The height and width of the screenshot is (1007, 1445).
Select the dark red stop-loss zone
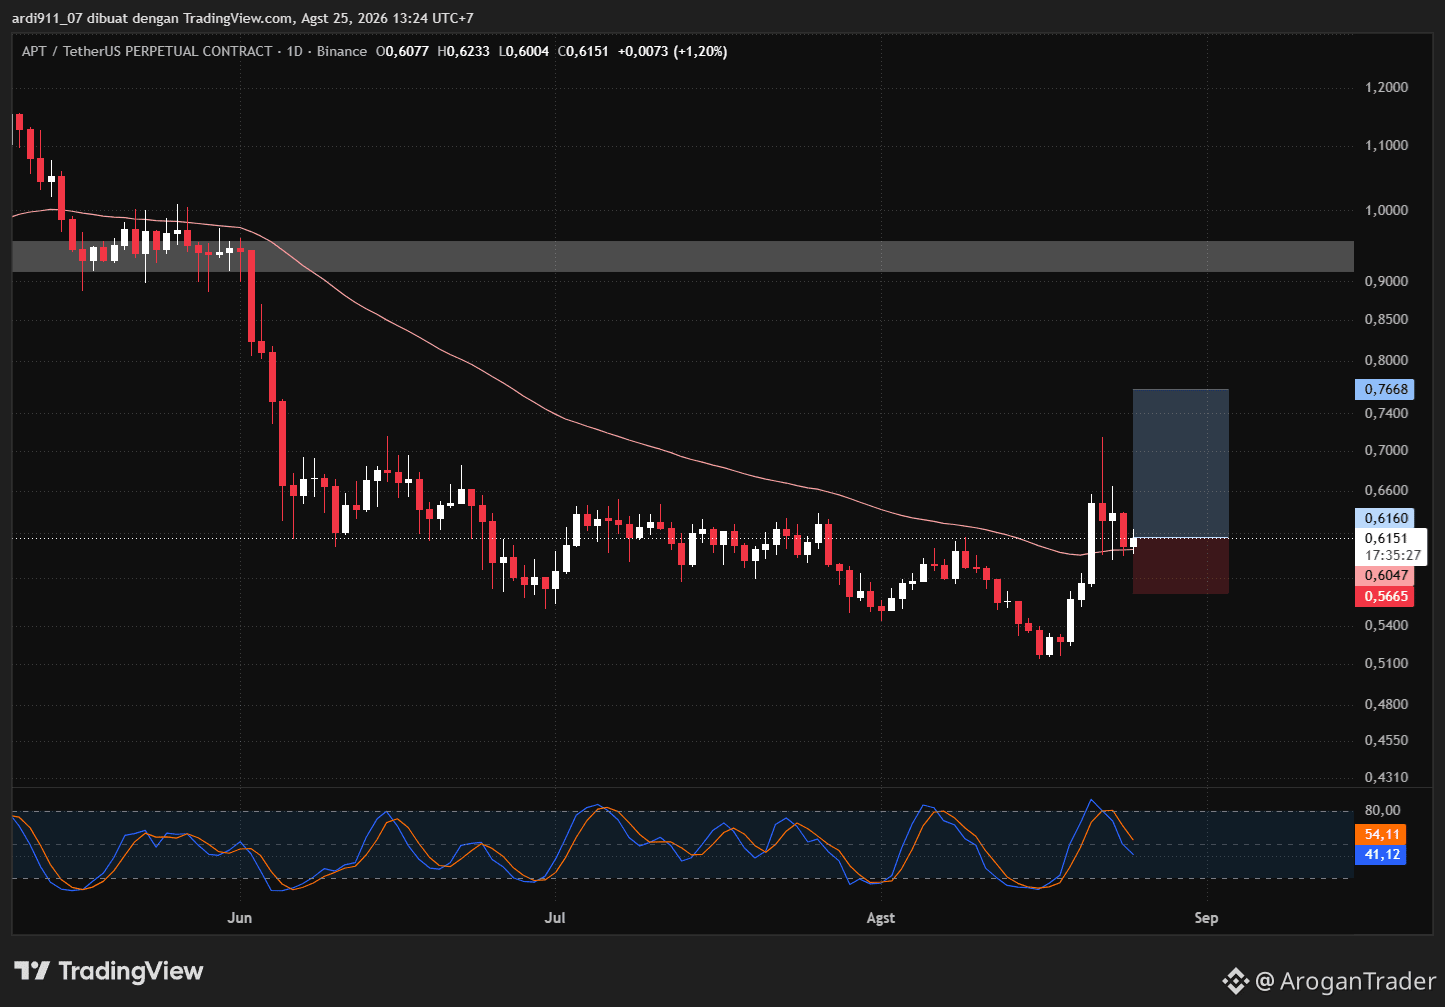(x=1180, y=566)
